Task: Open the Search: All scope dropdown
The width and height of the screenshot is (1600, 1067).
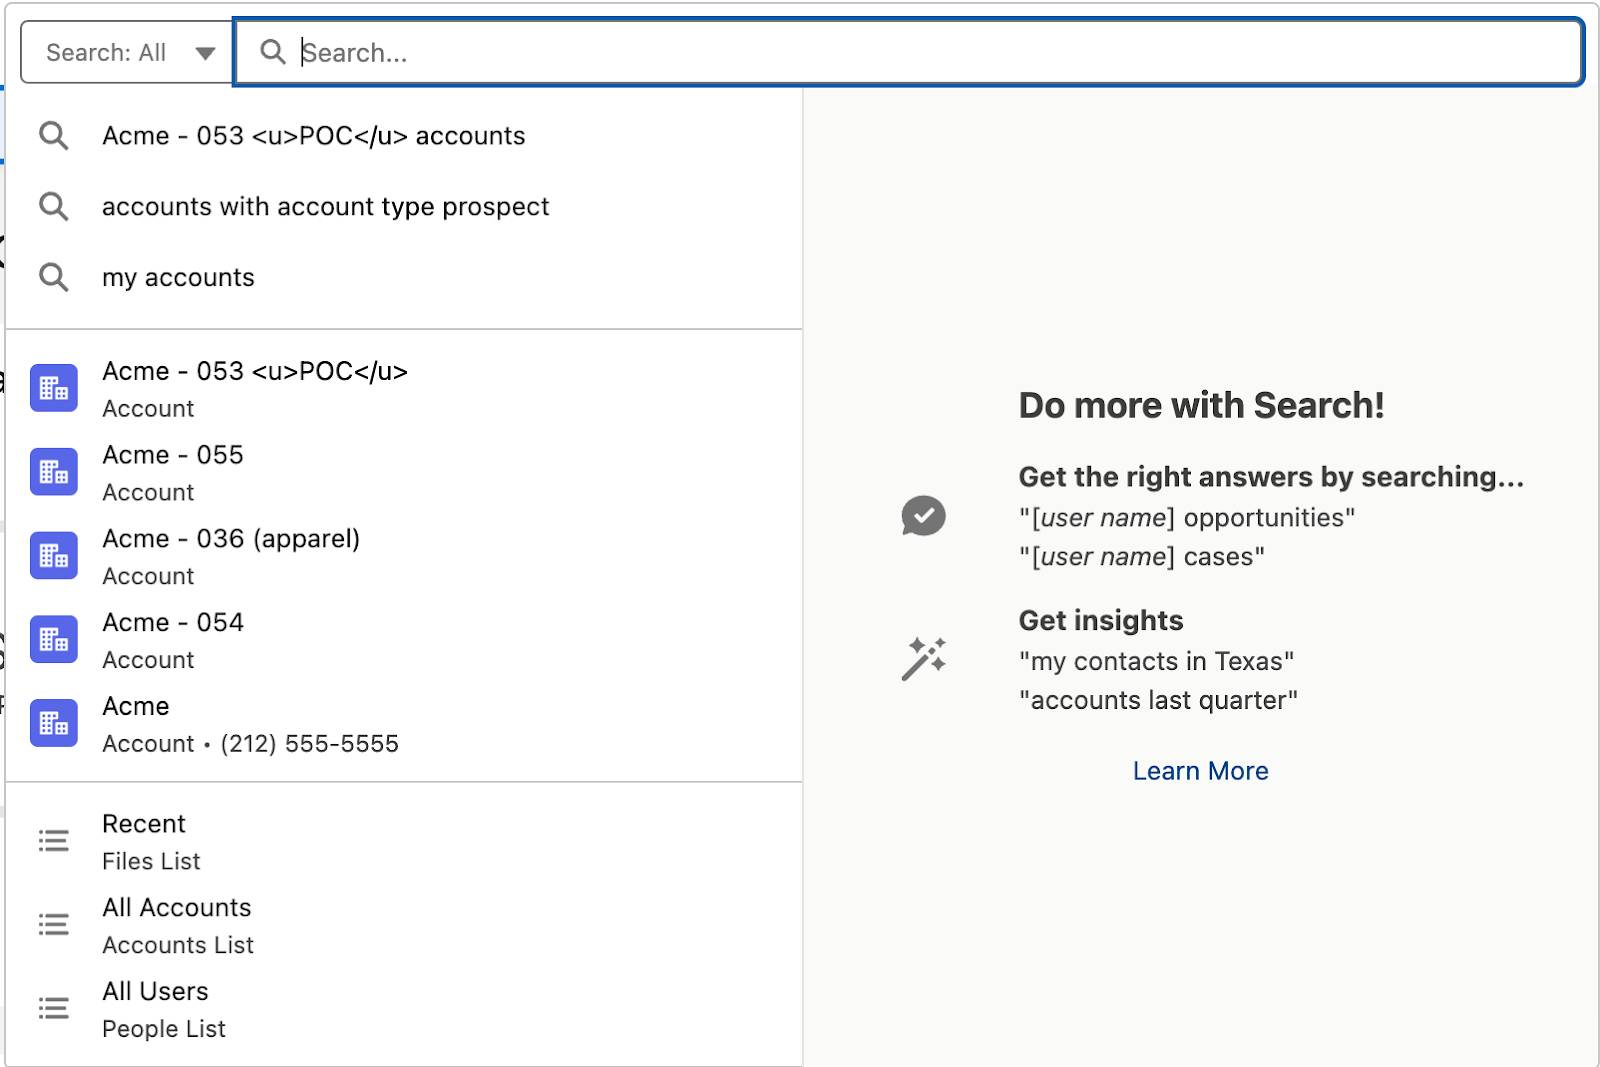Action: click(127, 52)
